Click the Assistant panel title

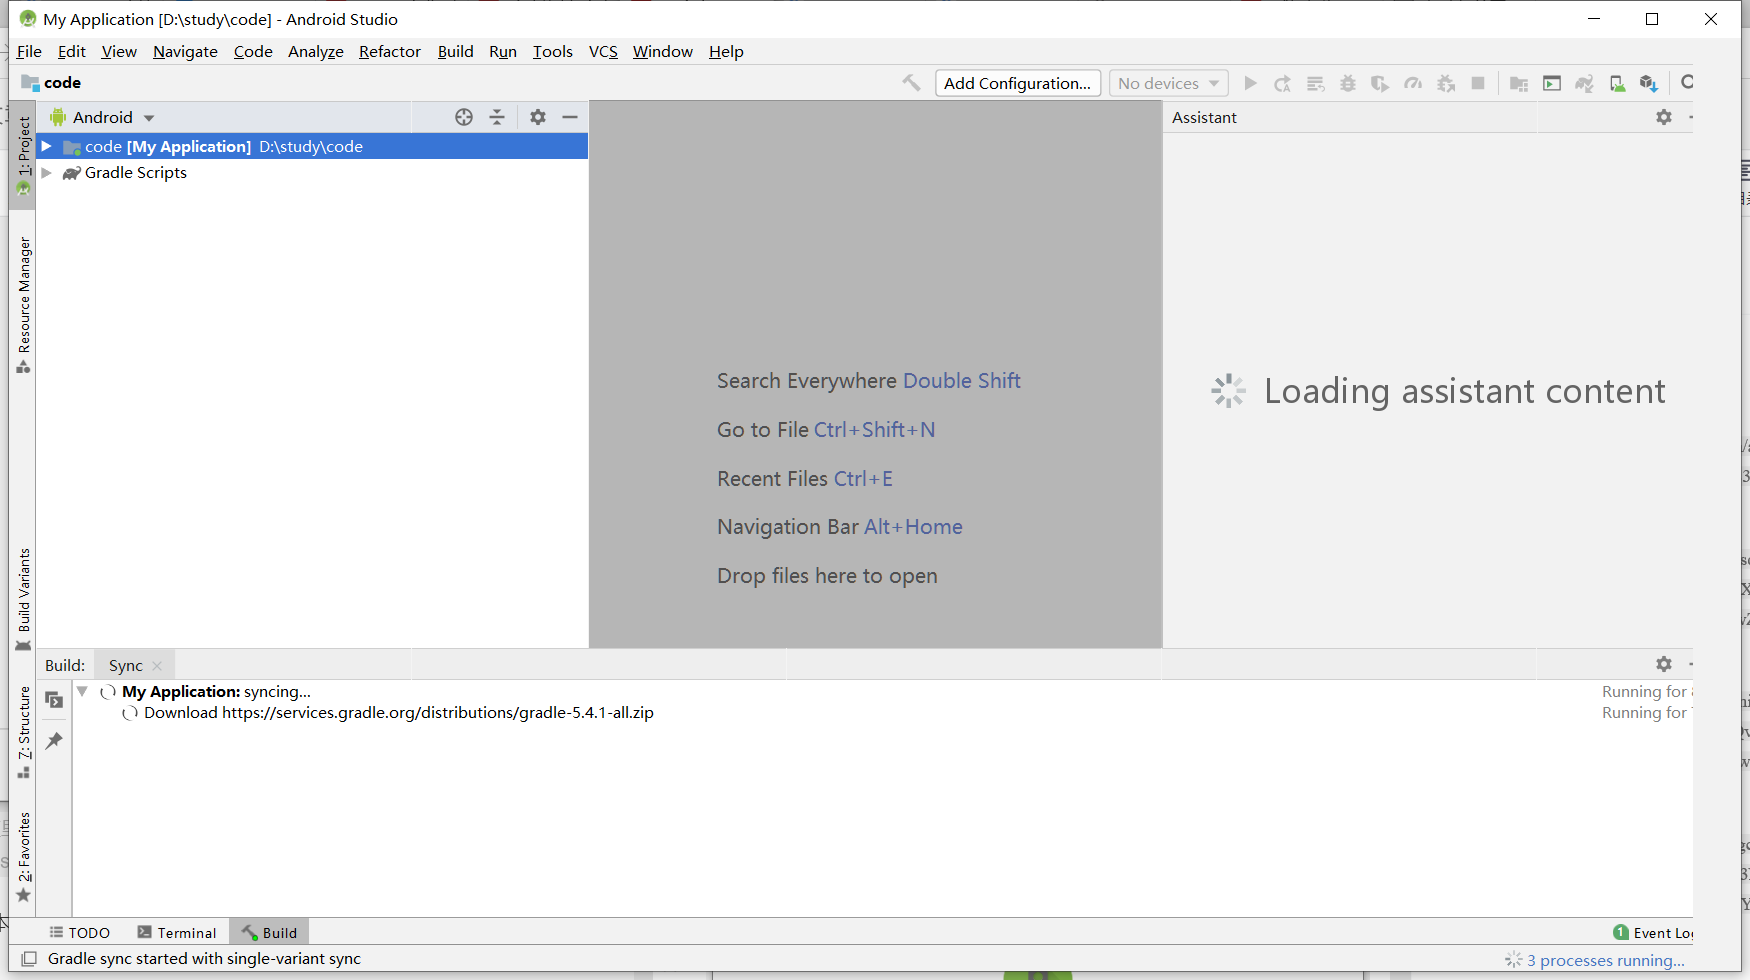click(x=1204, y=117)
